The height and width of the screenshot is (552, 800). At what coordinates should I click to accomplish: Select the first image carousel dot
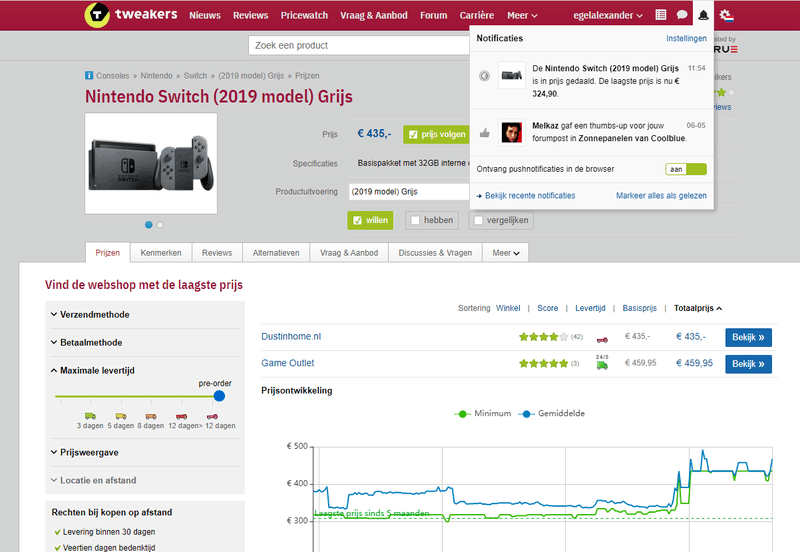(x=148, y=224)
